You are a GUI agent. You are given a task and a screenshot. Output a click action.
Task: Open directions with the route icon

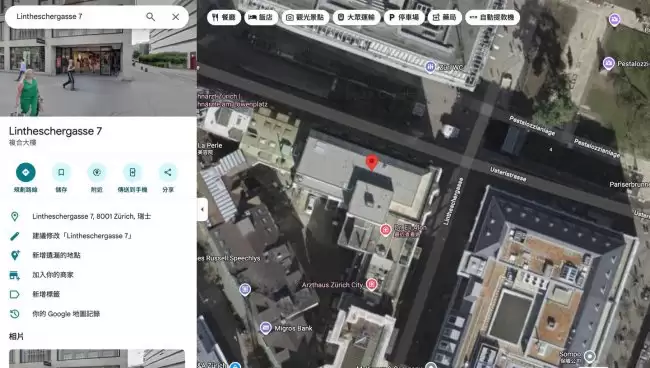(x=26, y=172)
